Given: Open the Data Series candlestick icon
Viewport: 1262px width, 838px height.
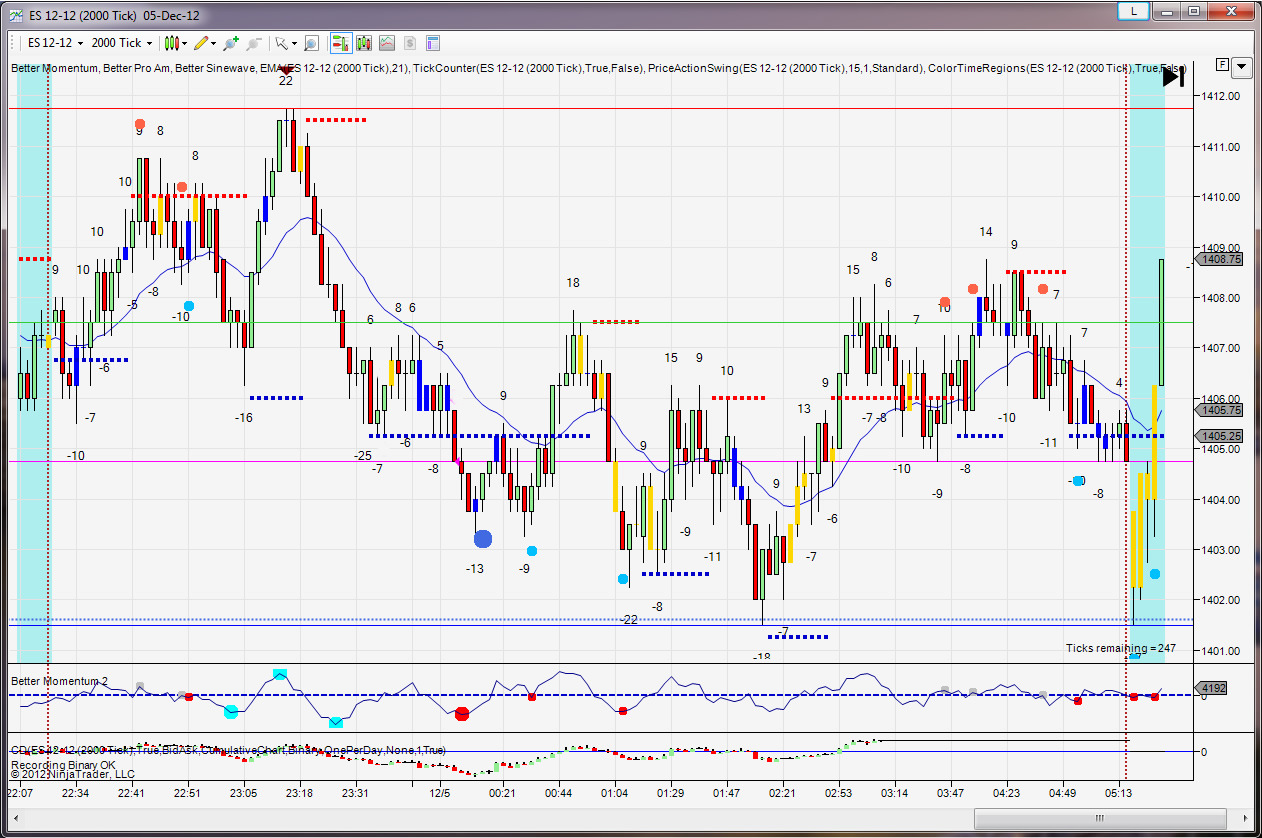Looking at the screenshot, I should 363,43.
